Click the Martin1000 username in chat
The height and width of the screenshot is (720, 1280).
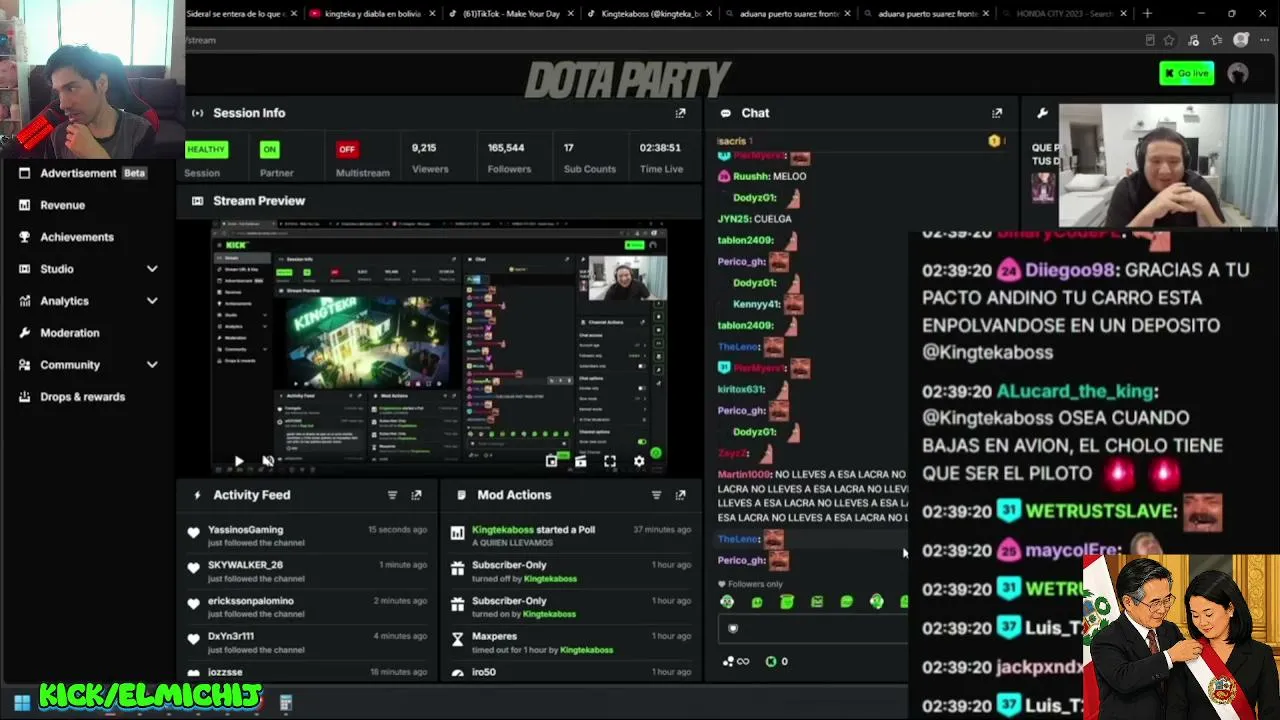[745, 474]
